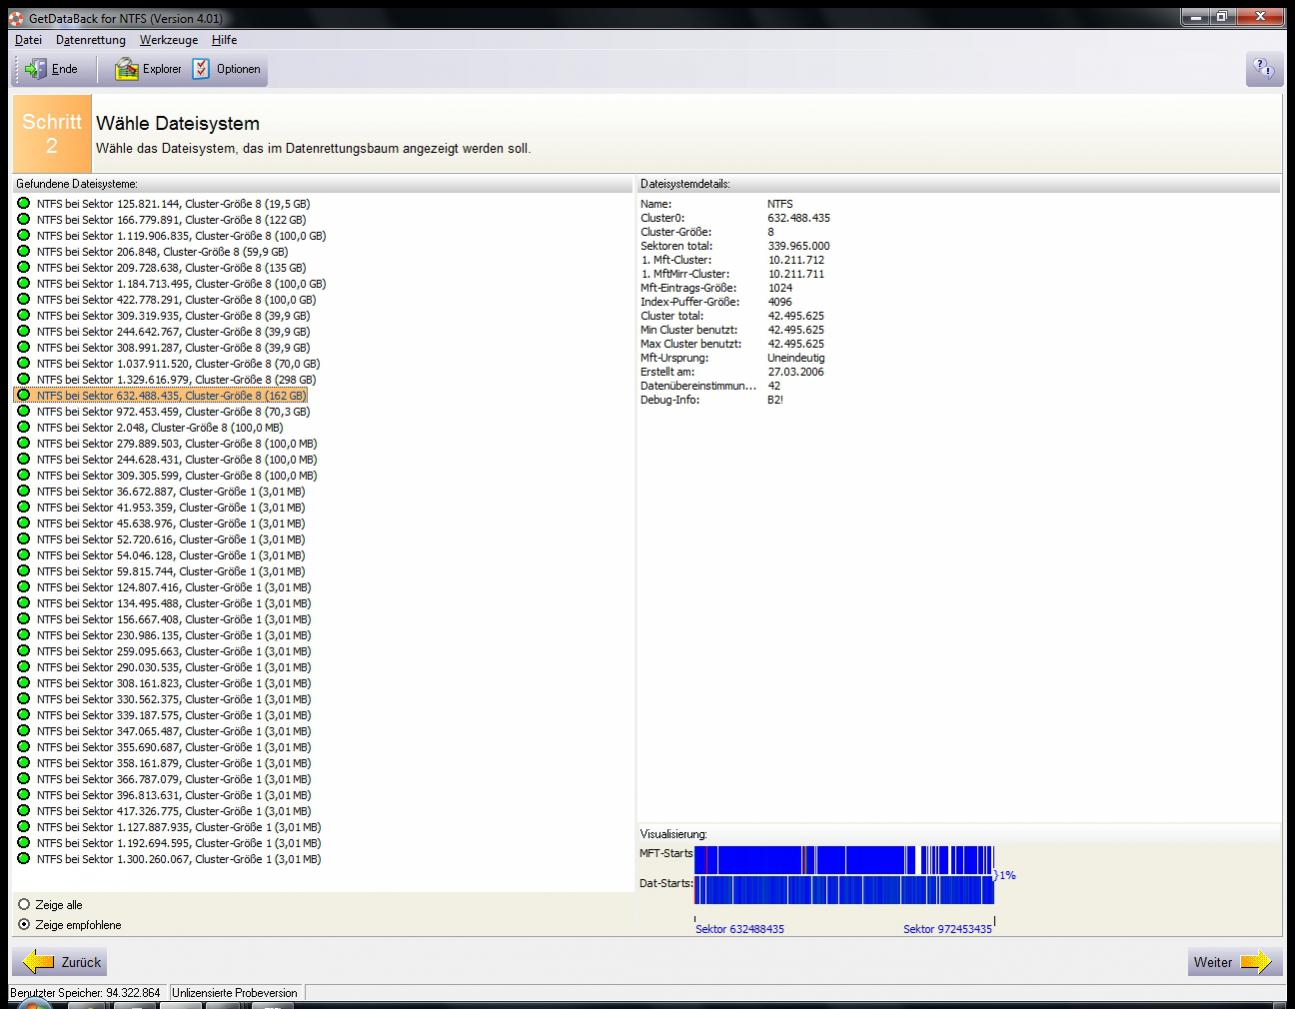1295x1009 pixels.
Task: Click the Ende toolbar button
Action: click(52, 69)
